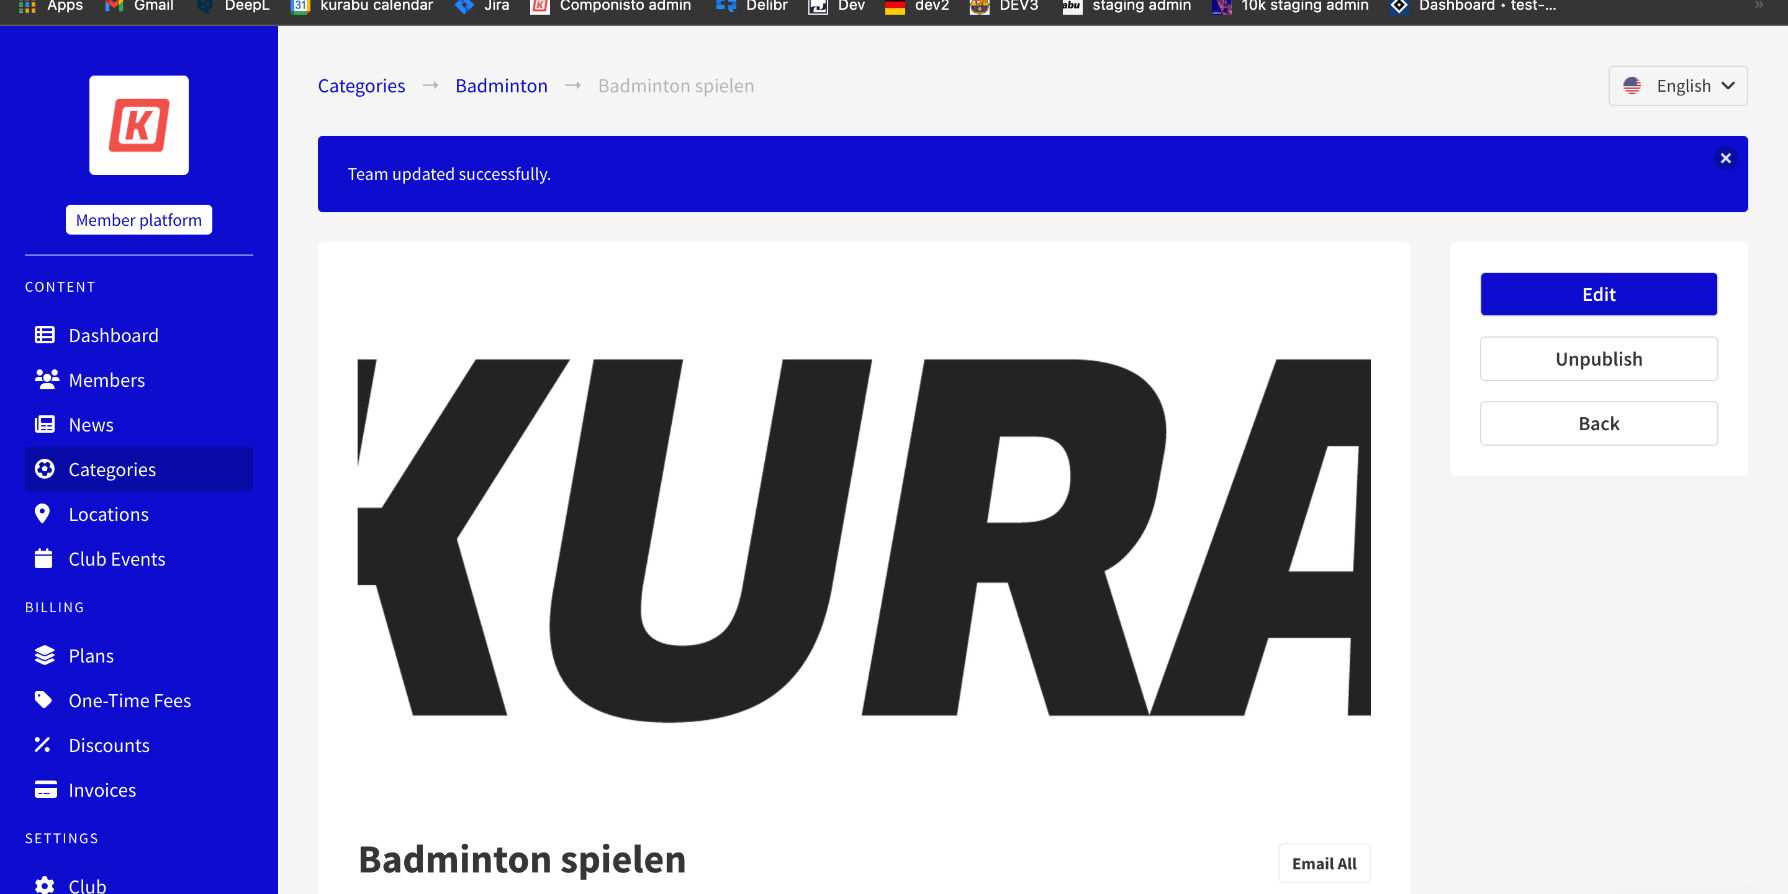Image resolution: width=1788 pixels, height=894 pixels.
Task: Open the dev2 bookmark with German flag
Action: click(917, 6)
